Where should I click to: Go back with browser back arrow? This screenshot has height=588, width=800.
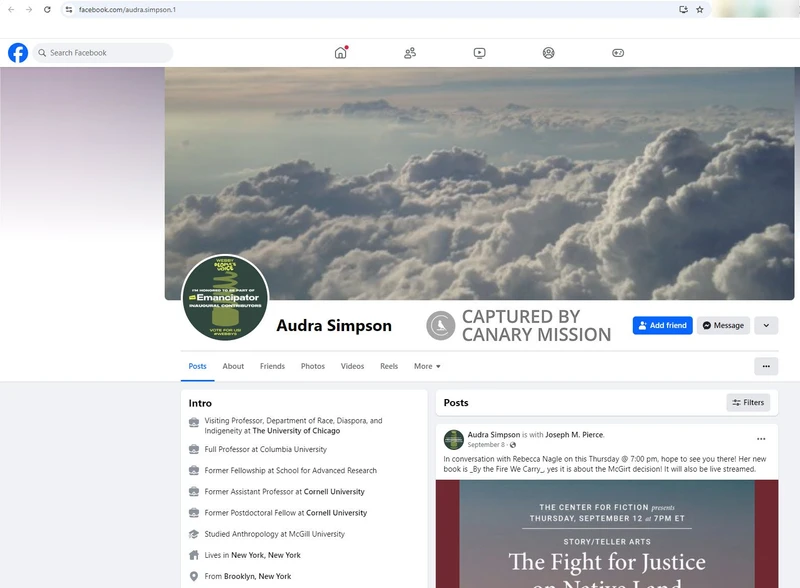11,9
